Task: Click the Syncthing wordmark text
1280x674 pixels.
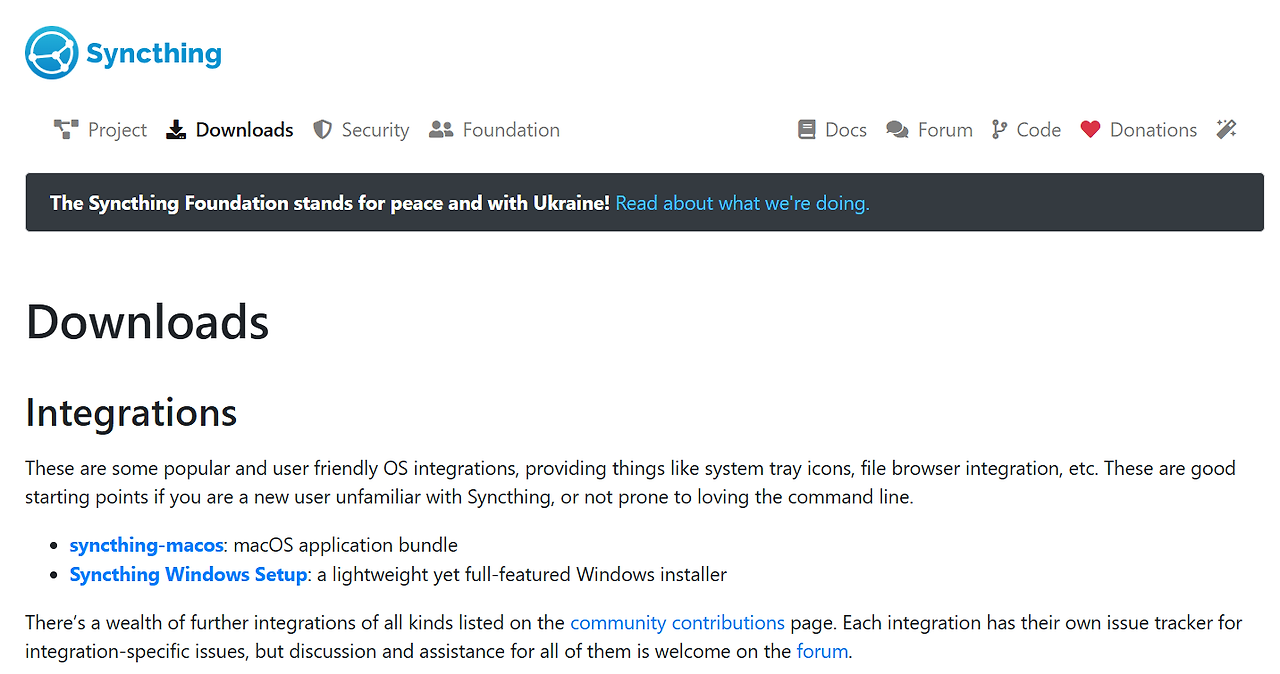Action: point(154,53)
